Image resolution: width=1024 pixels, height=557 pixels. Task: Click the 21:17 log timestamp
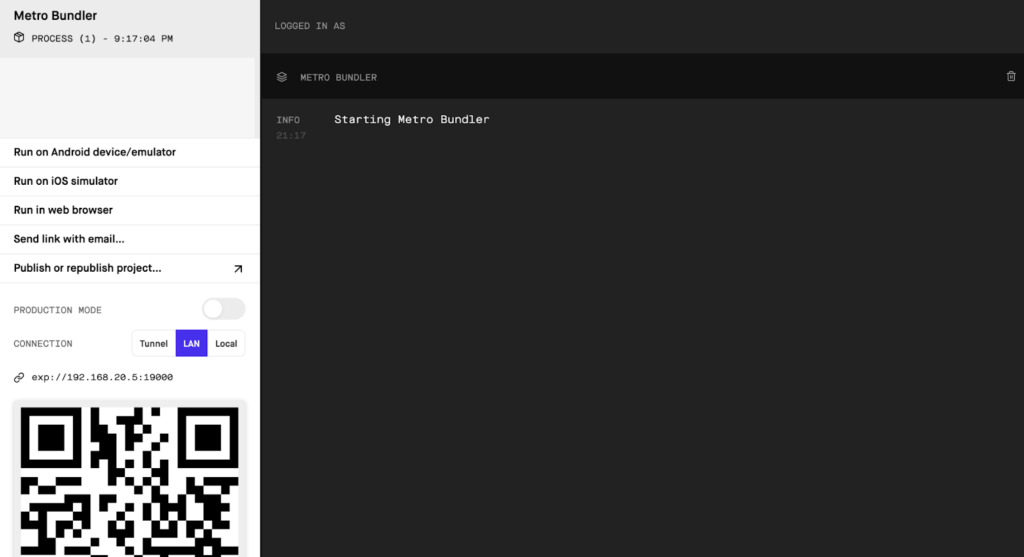tap(291, 136)
